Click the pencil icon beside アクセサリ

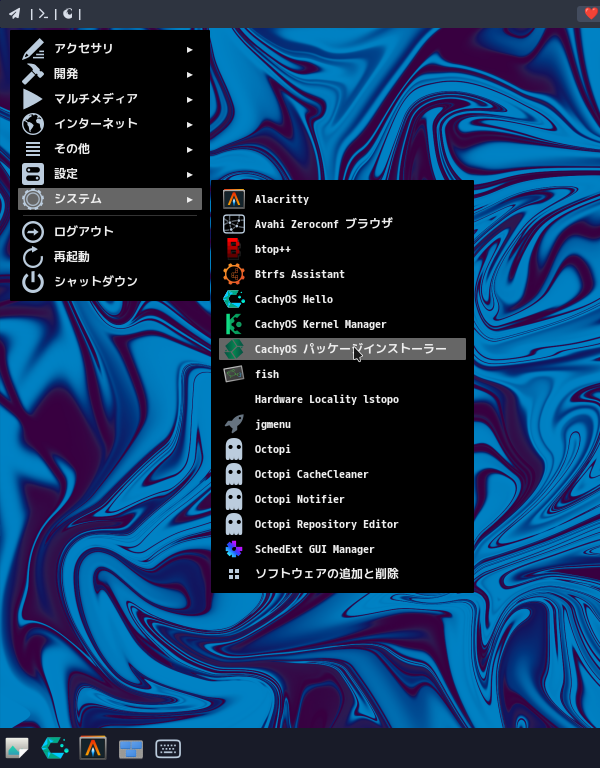33,49
